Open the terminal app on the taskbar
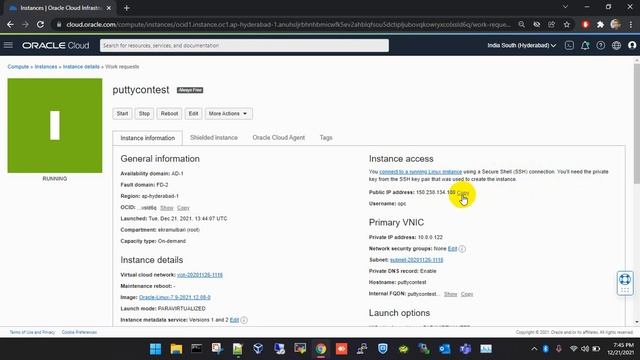 click(196, 349)
